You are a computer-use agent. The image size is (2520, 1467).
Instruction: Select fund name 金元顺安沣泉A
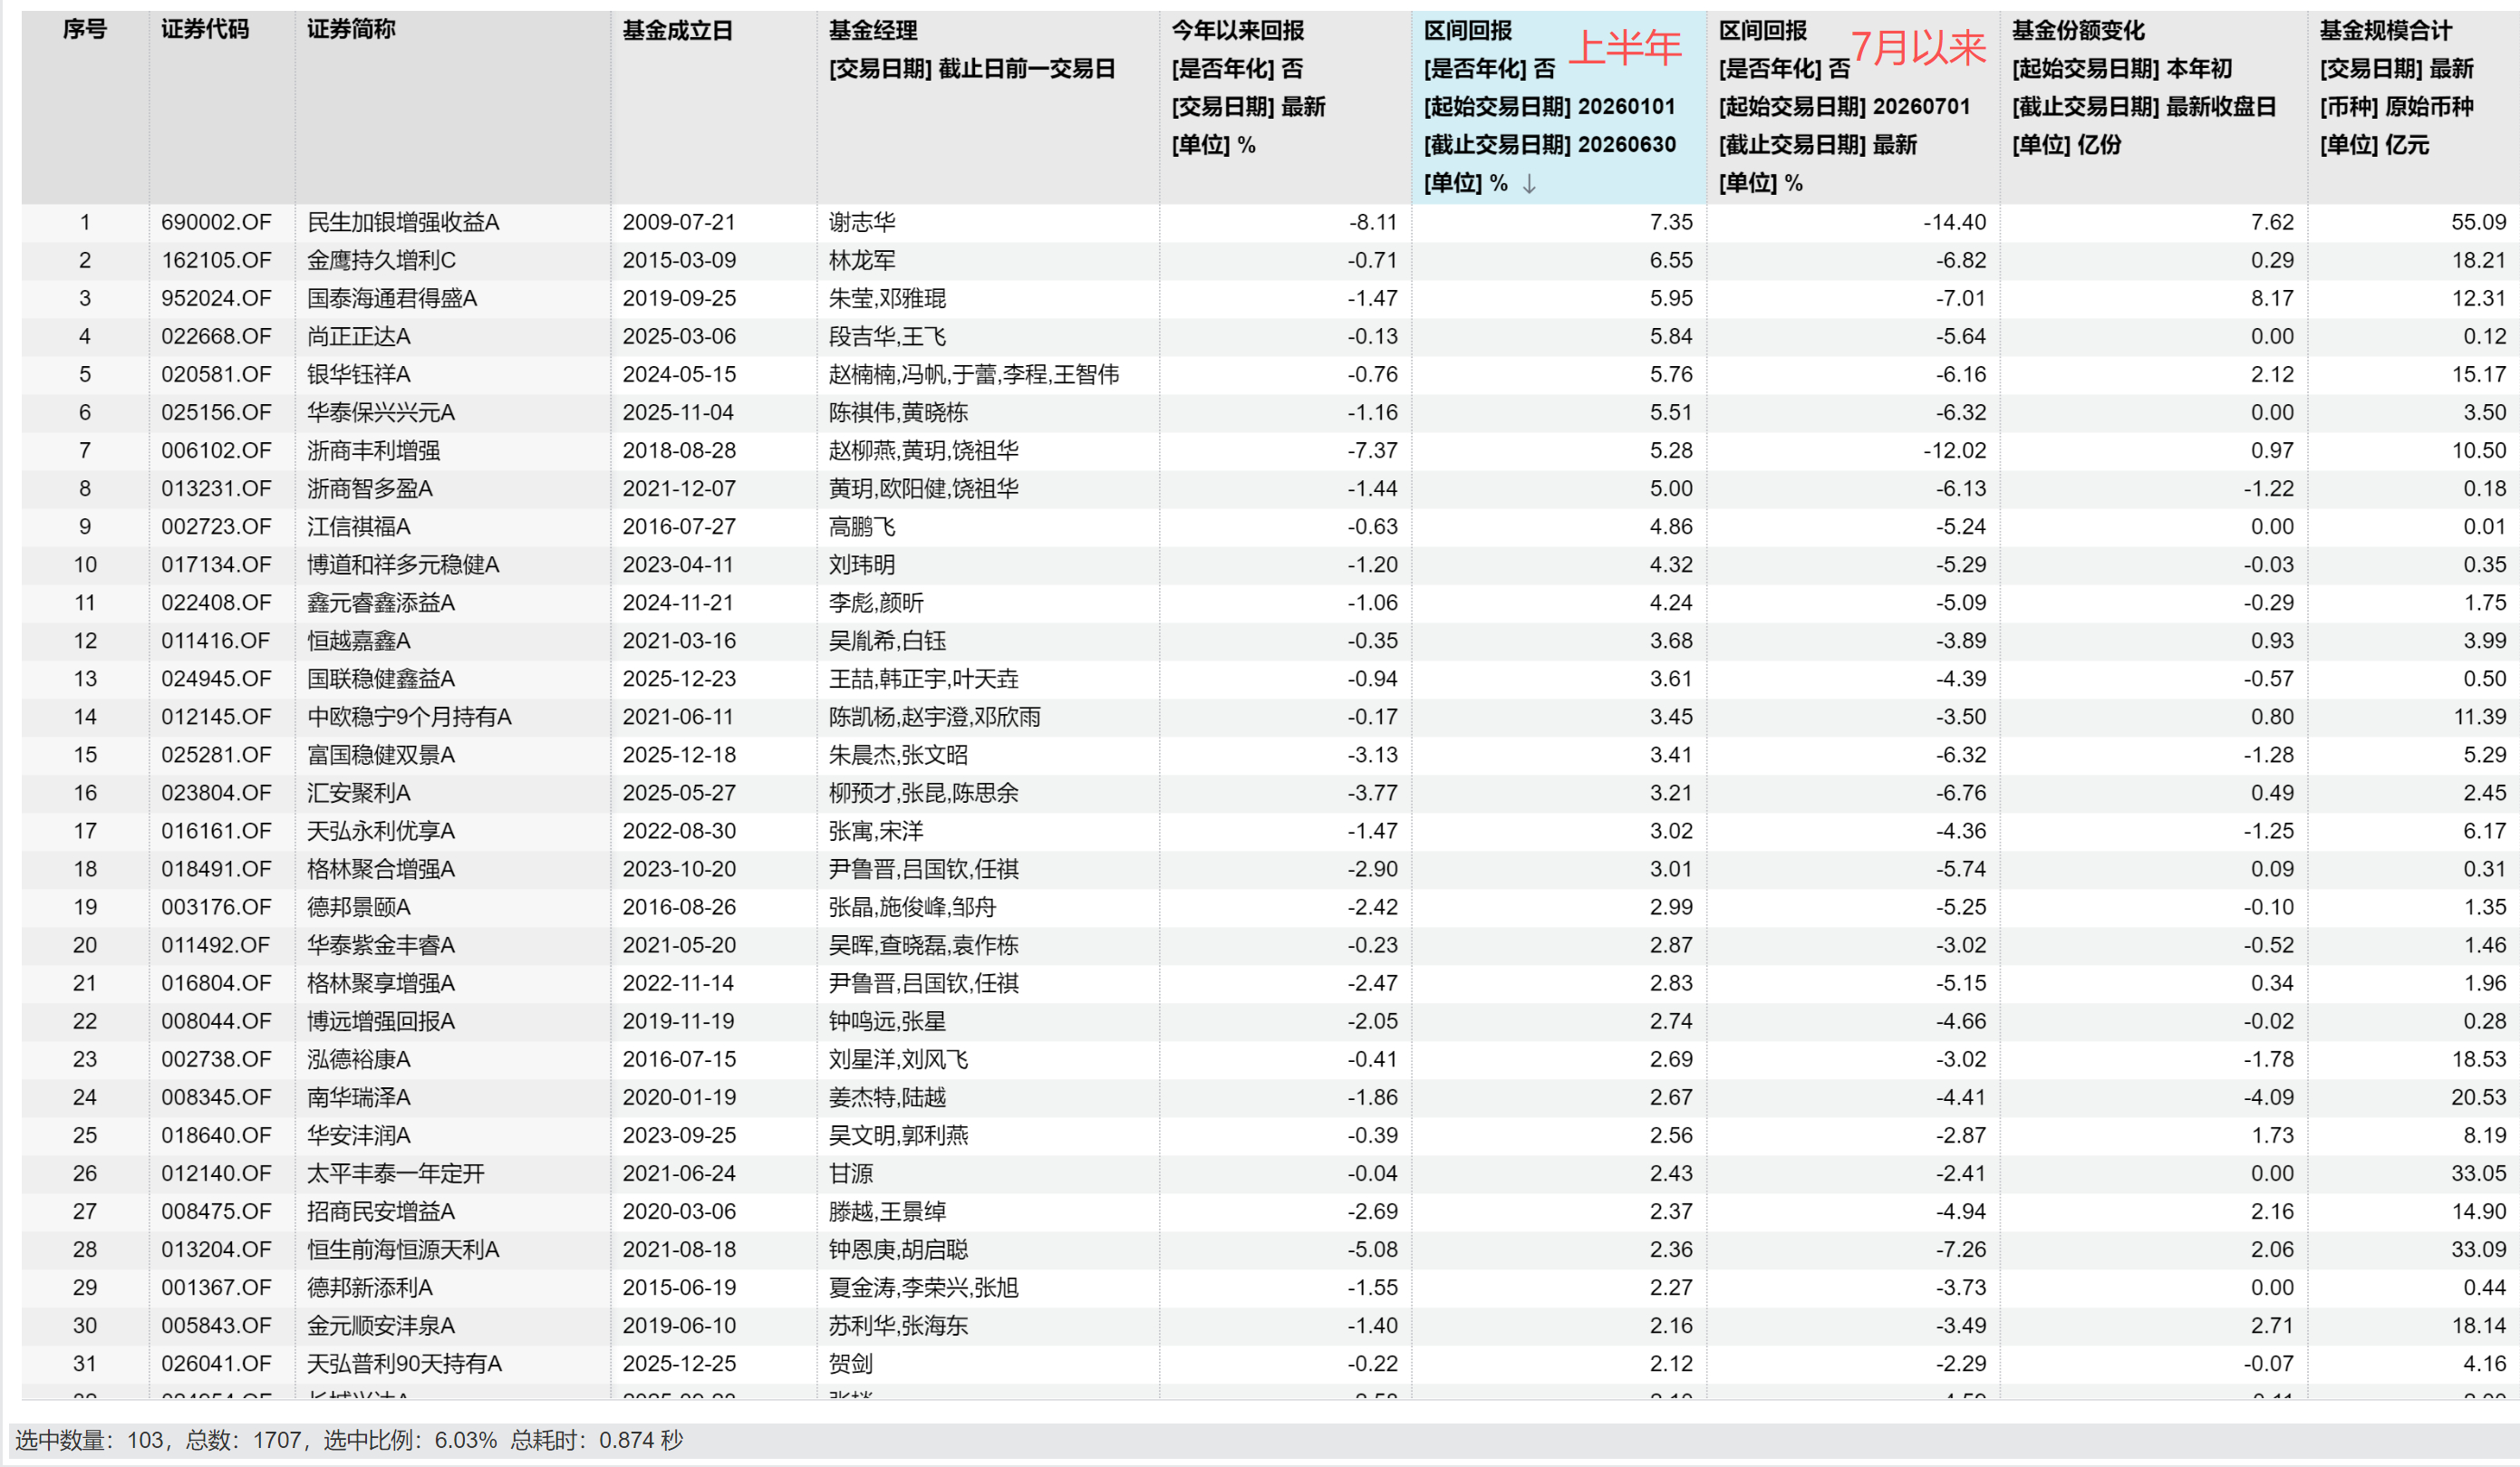(x=381, y=1324)
